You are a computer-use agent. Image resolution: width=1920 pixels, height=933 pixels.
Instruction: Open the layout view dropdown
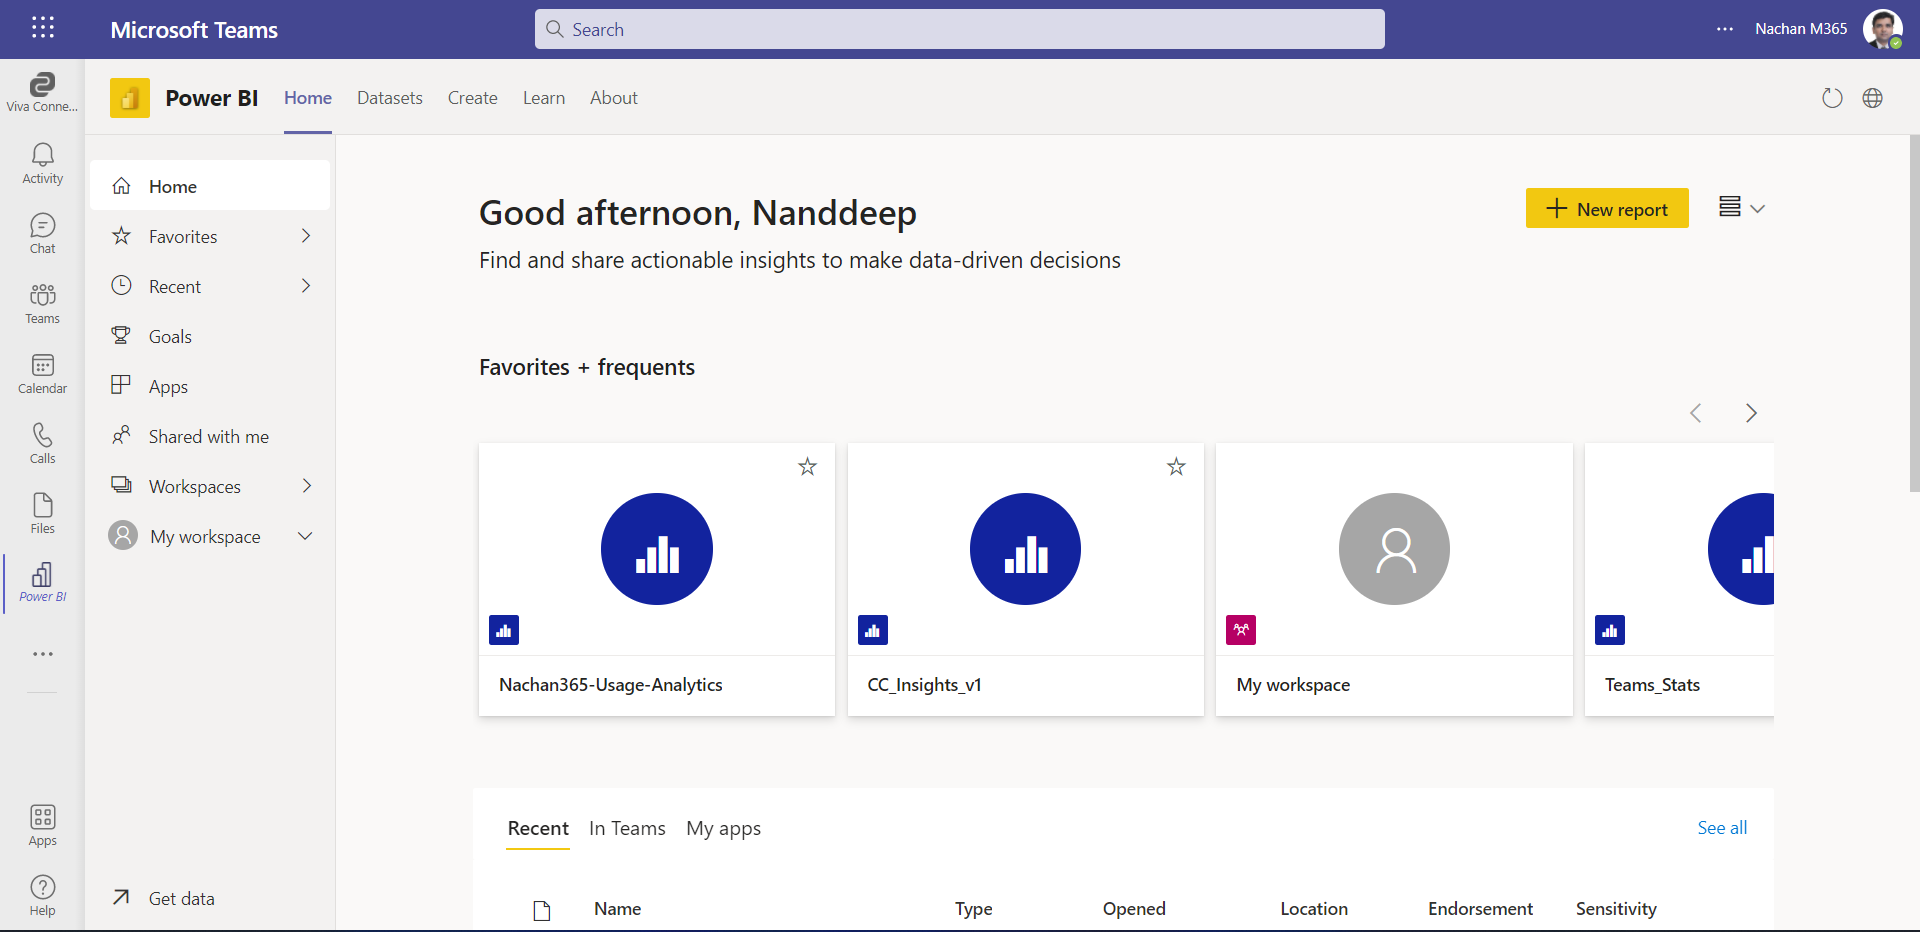(1741, 208)
